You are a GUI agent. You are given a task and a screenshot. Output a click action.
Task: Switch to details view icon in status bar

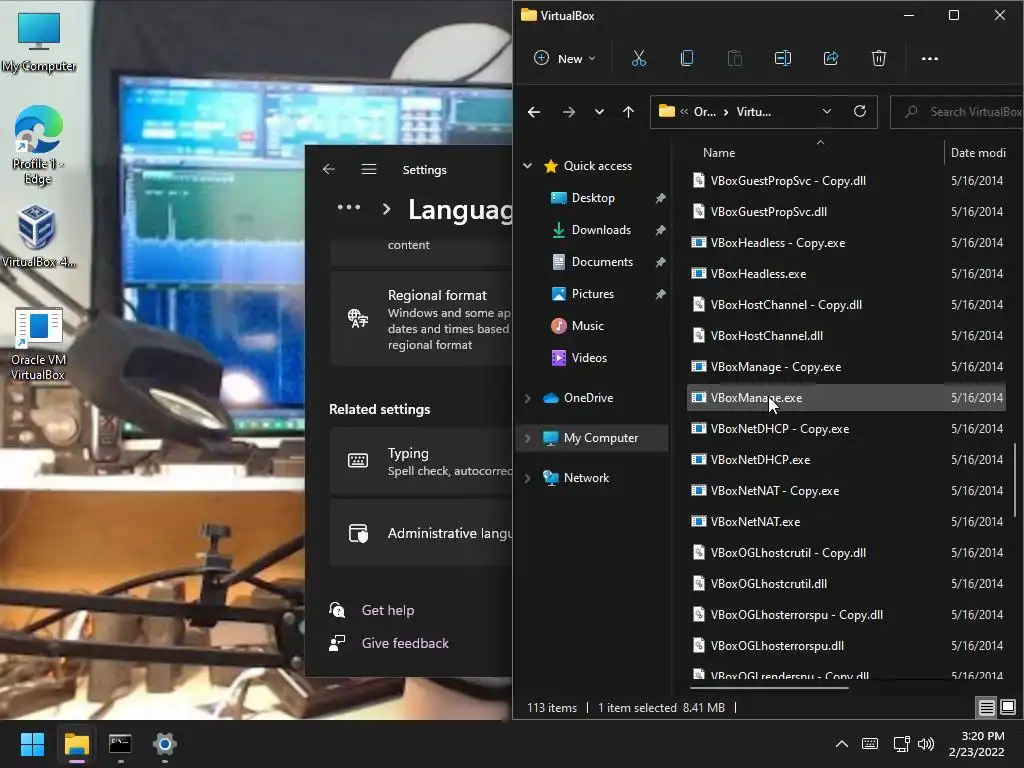point(986,707)
